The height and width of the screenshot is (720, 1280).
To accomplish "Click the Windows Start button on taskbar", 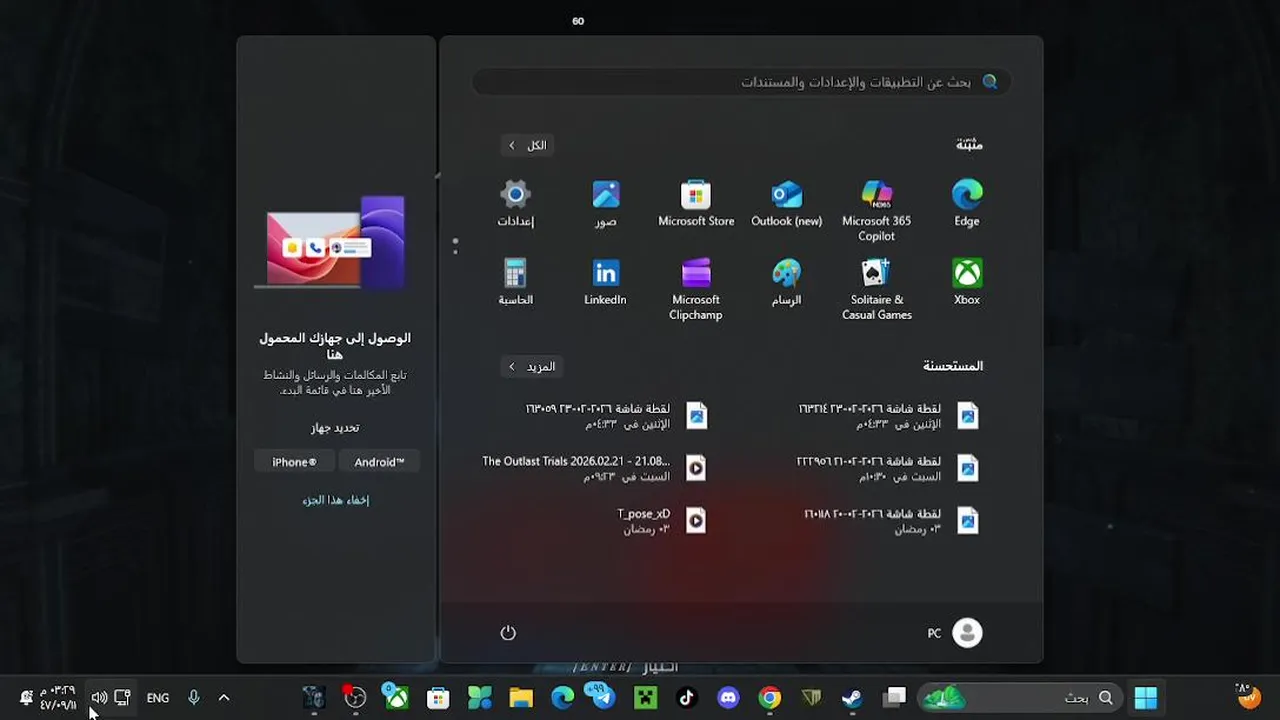I will point(1146,698).
